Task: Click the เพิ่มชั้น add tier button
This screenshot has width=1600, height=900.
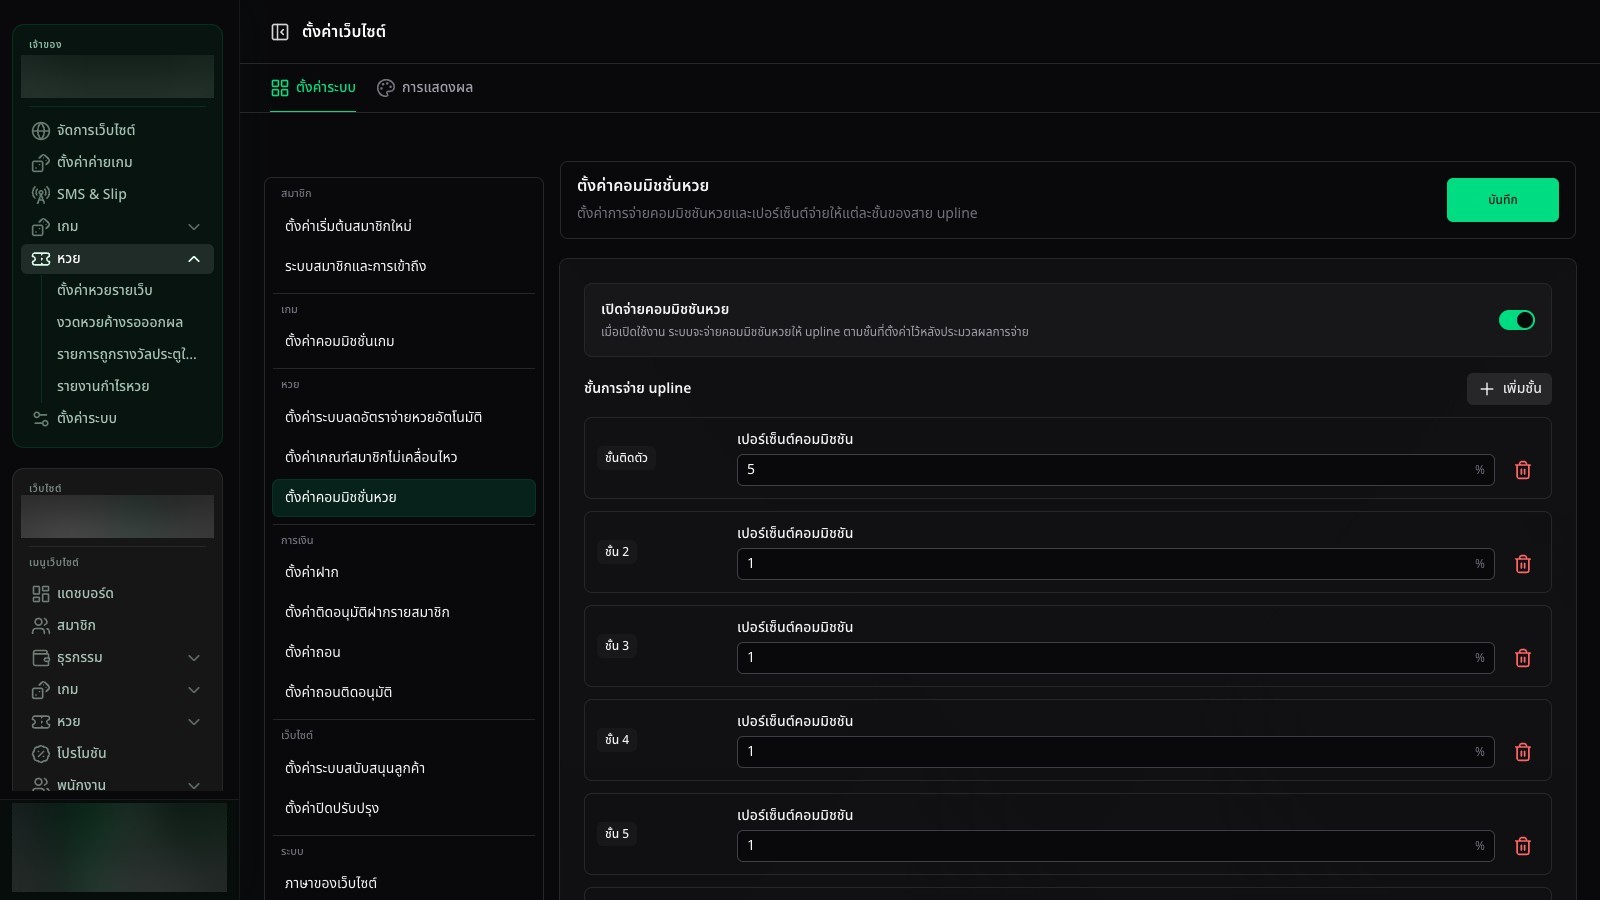Action: (x=1509, y=389)
